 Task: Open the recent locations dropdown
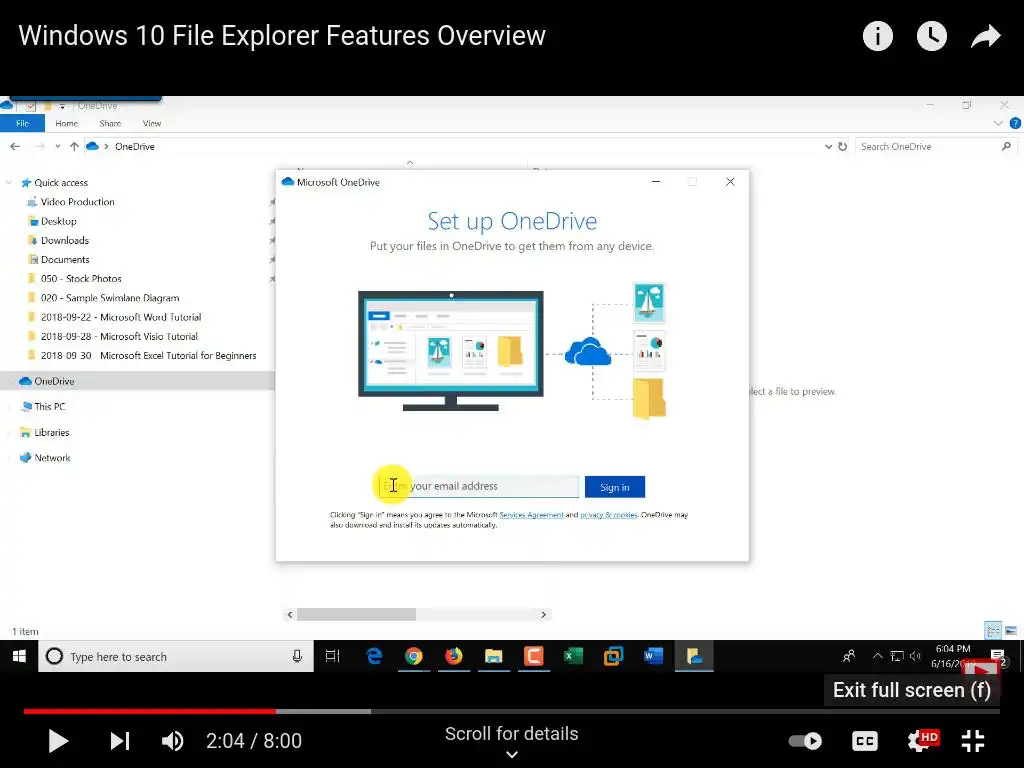(x=57, y=146)
